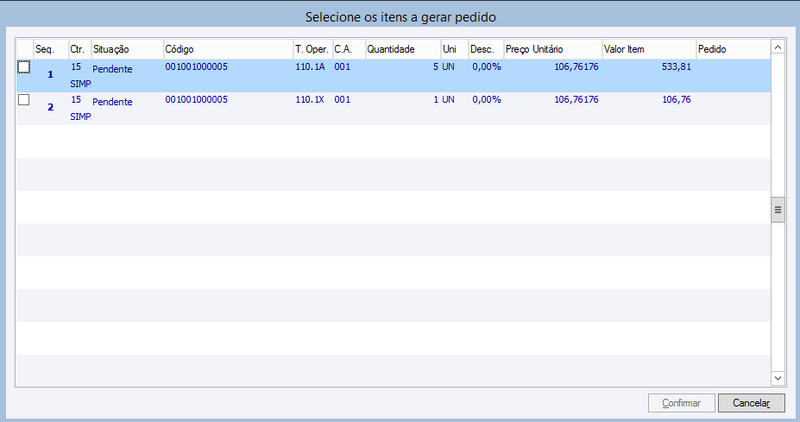
Task: Click the Confirmar button
Action: pyautogui.click(x=681, y=403)
